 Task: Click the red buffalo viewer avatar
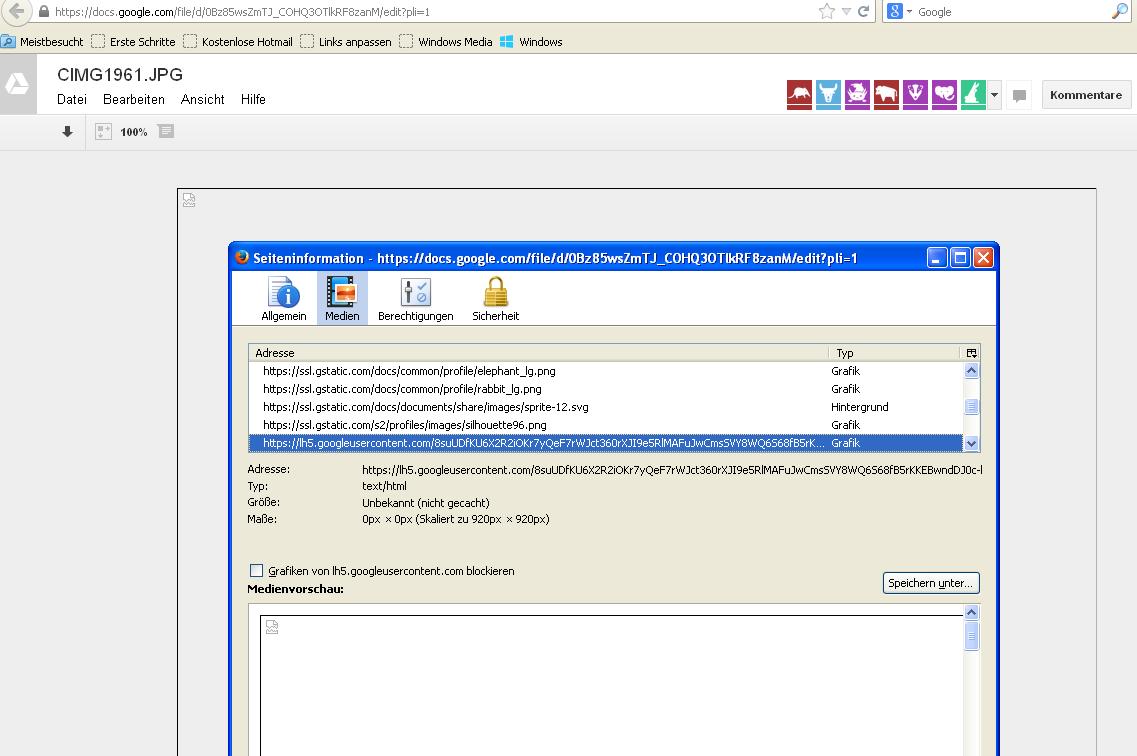(x=886, y=95)
